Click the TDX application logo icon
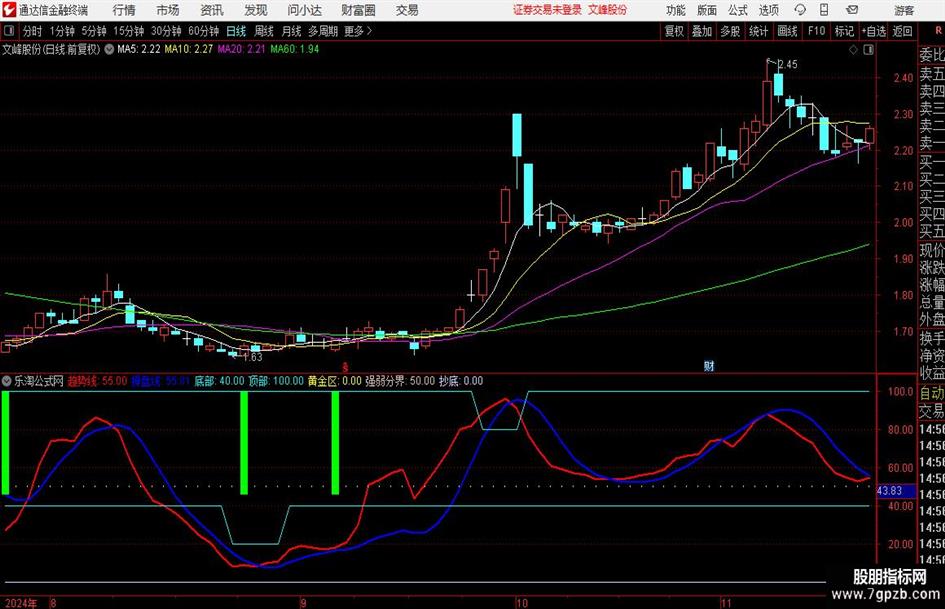945x609 pixels. click(x=9, y=10)
